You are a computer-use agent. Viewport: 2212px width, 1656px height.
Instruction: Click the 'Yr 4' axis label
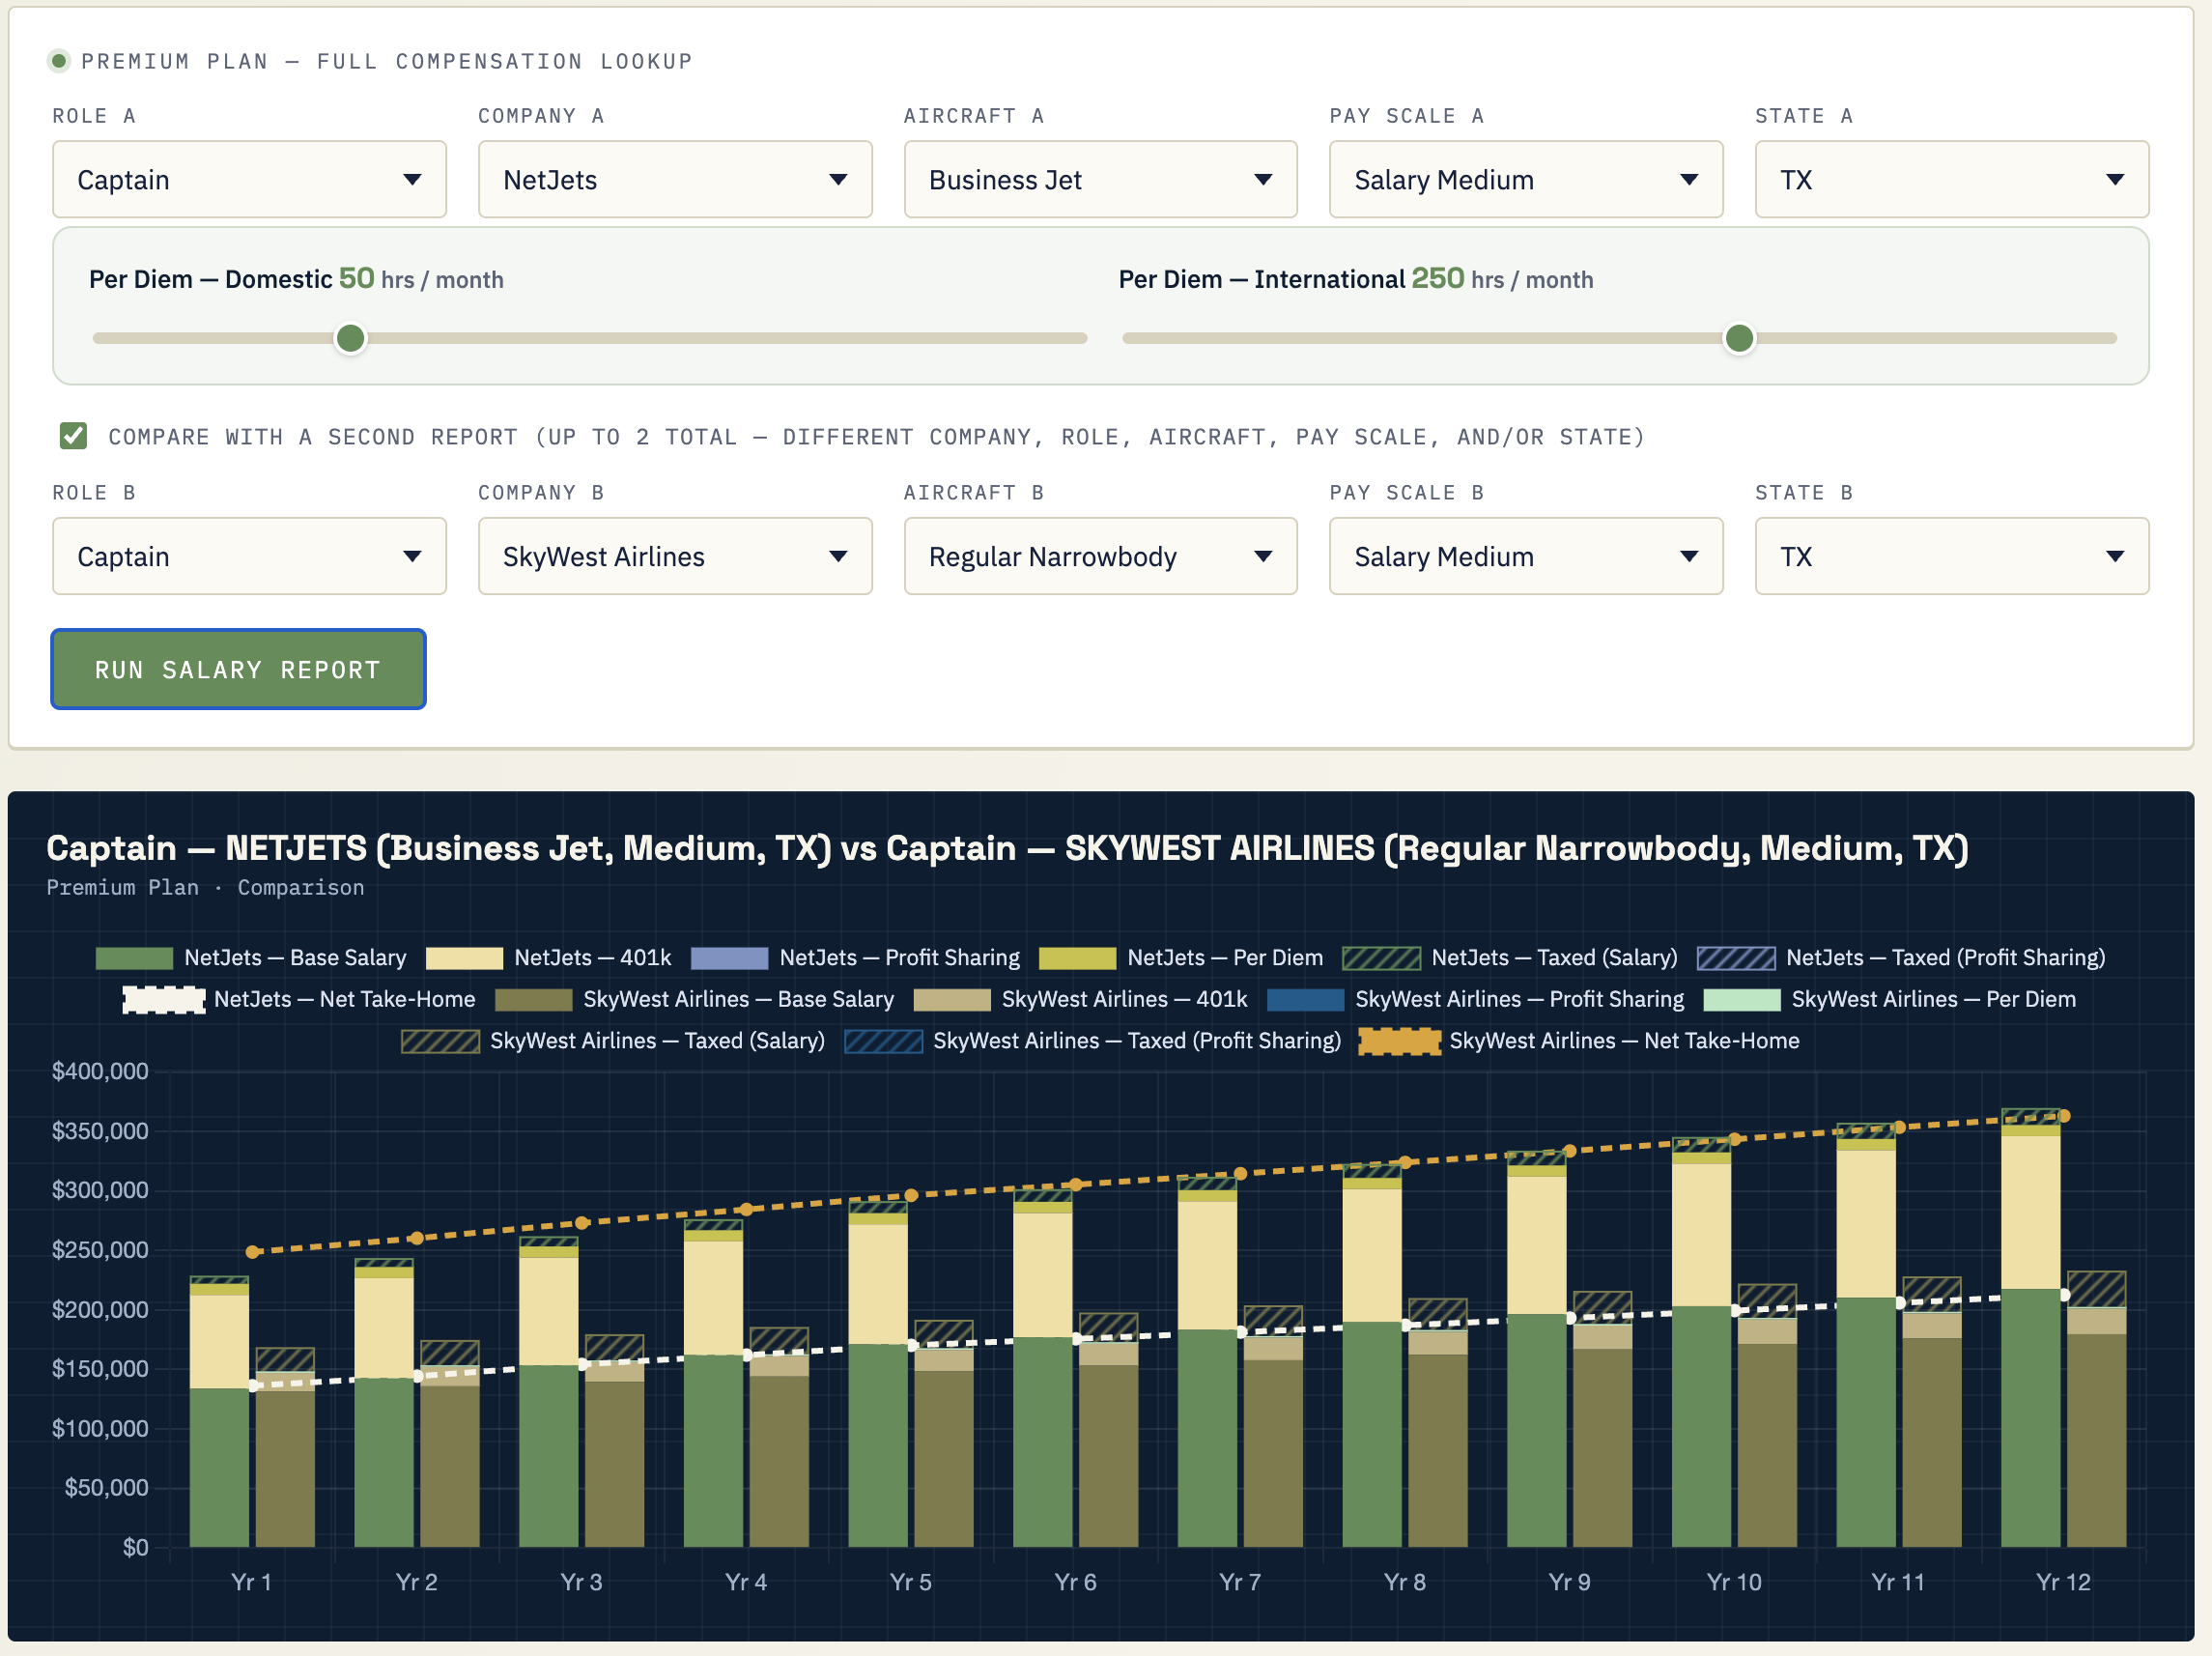(746, 1582)
